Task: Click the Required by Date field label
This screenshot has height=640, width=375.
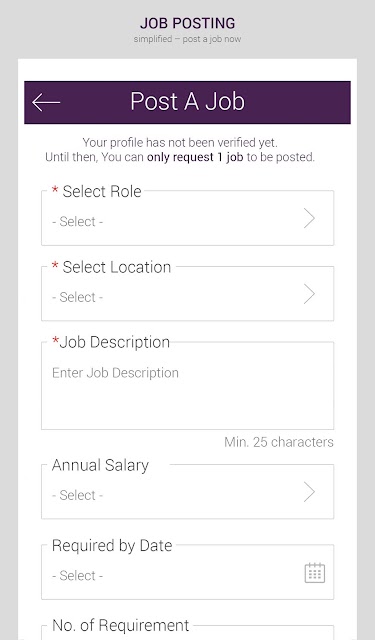Action: coord(112,546)
